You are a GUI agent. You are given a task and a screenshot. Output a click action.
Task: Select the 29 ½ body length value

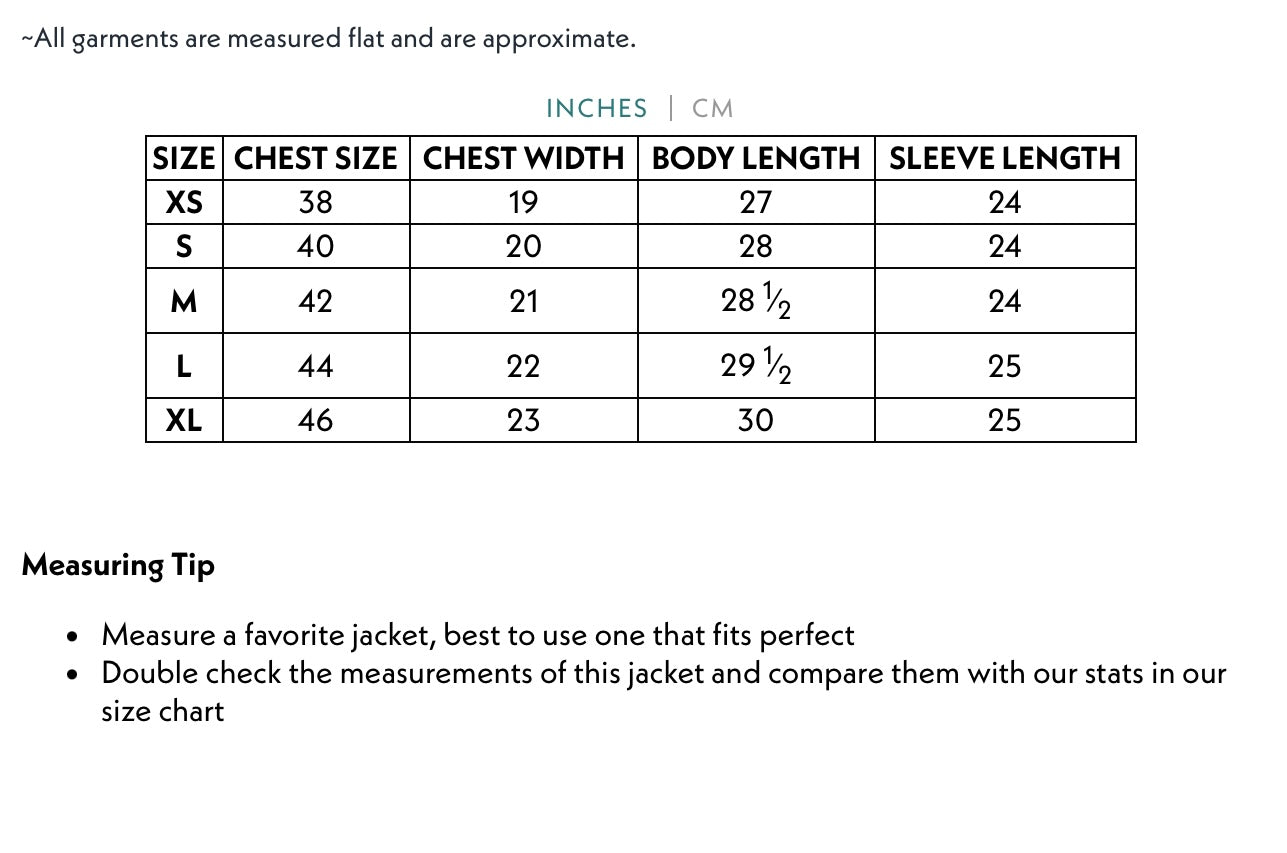click(x=756, y=366)
